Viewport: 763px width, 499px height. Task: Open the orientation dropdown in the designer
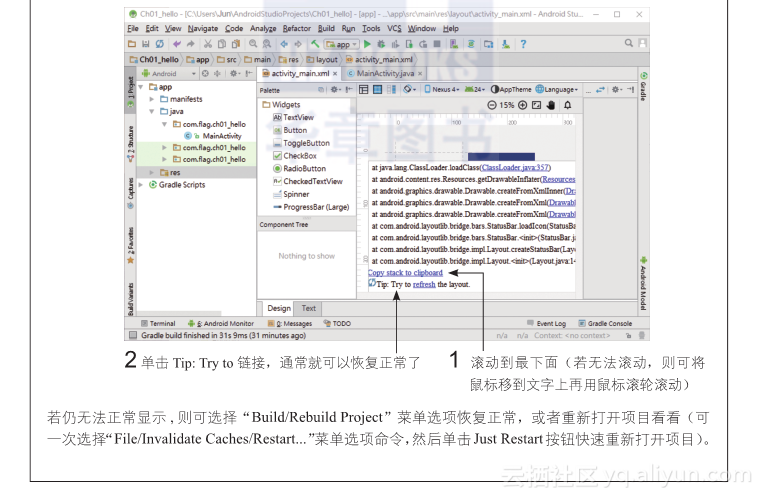[x=409, y=90]
